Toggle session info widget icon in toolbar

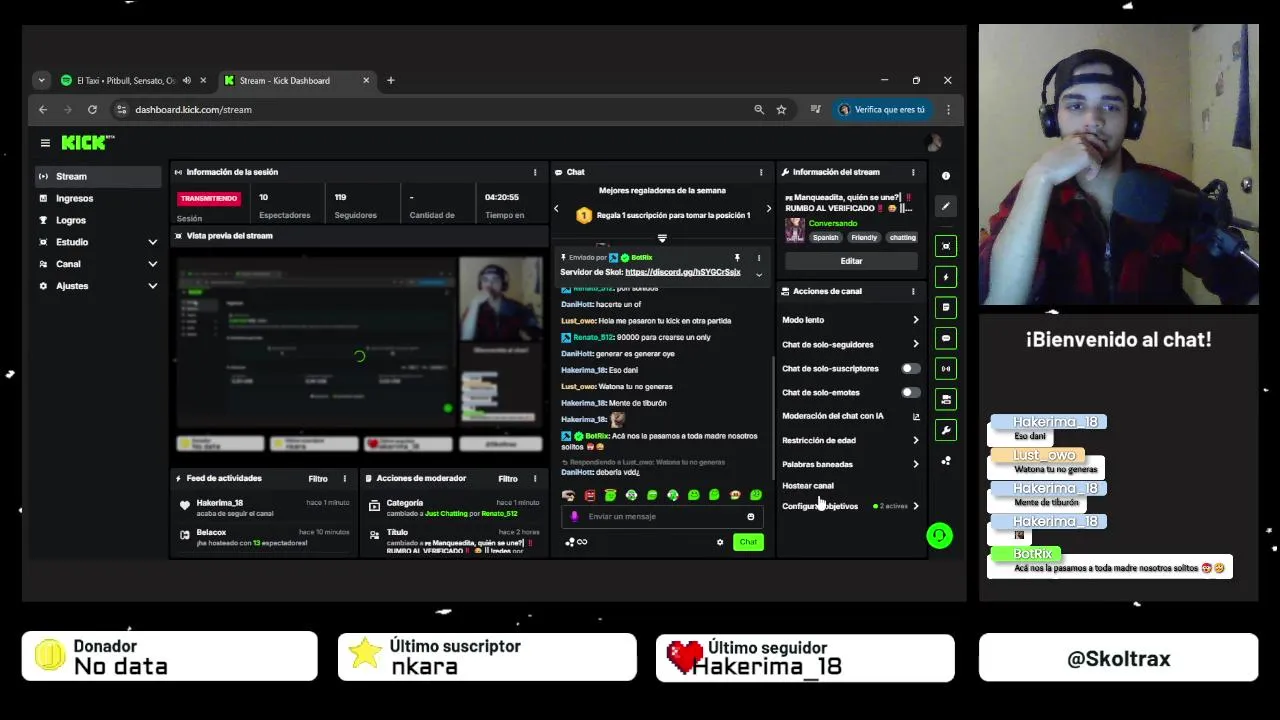point(946,369)
